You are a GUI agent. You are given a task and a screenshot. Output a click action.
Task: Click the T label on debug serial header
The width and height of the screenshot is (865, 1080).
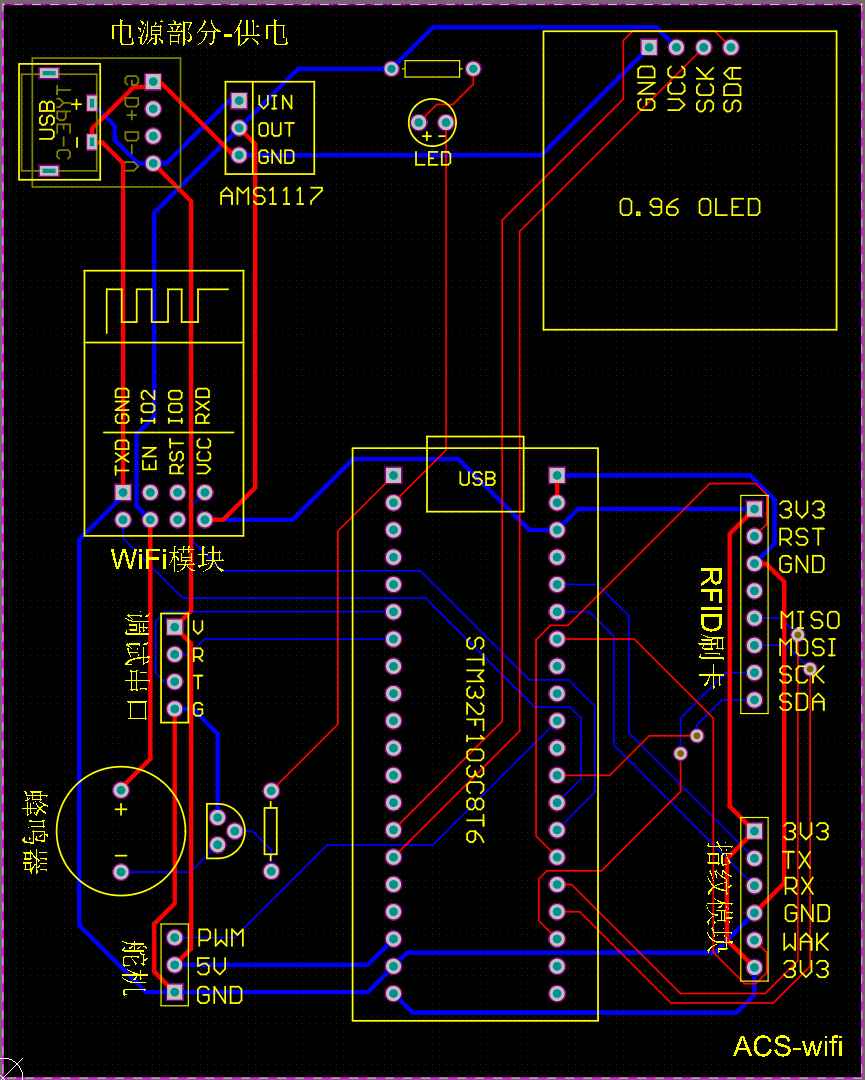[x=198, y=683]
